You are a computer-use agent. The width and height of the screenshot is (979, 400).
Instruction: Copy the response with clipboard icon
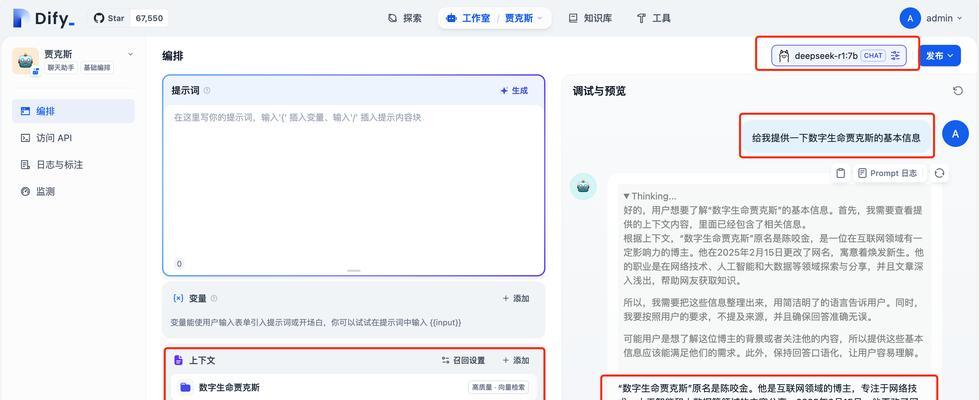pos(840,173)
